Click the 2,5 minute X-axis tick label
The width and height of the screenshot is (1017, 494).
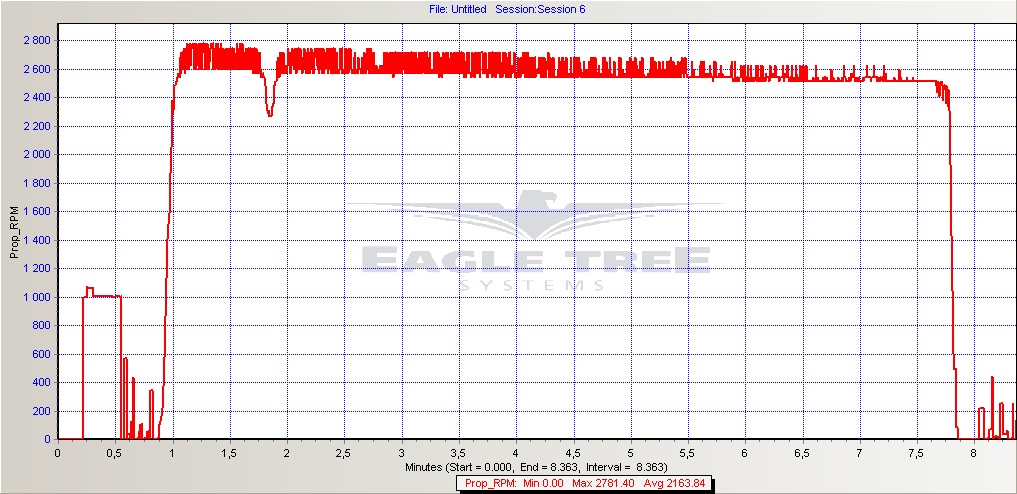click(x=344, y=453)
